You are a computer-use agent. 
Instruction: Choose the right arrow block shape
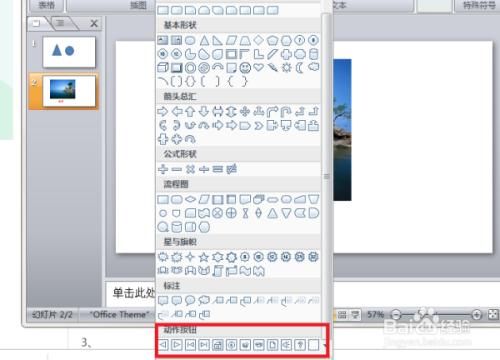(x=163, y=111)
